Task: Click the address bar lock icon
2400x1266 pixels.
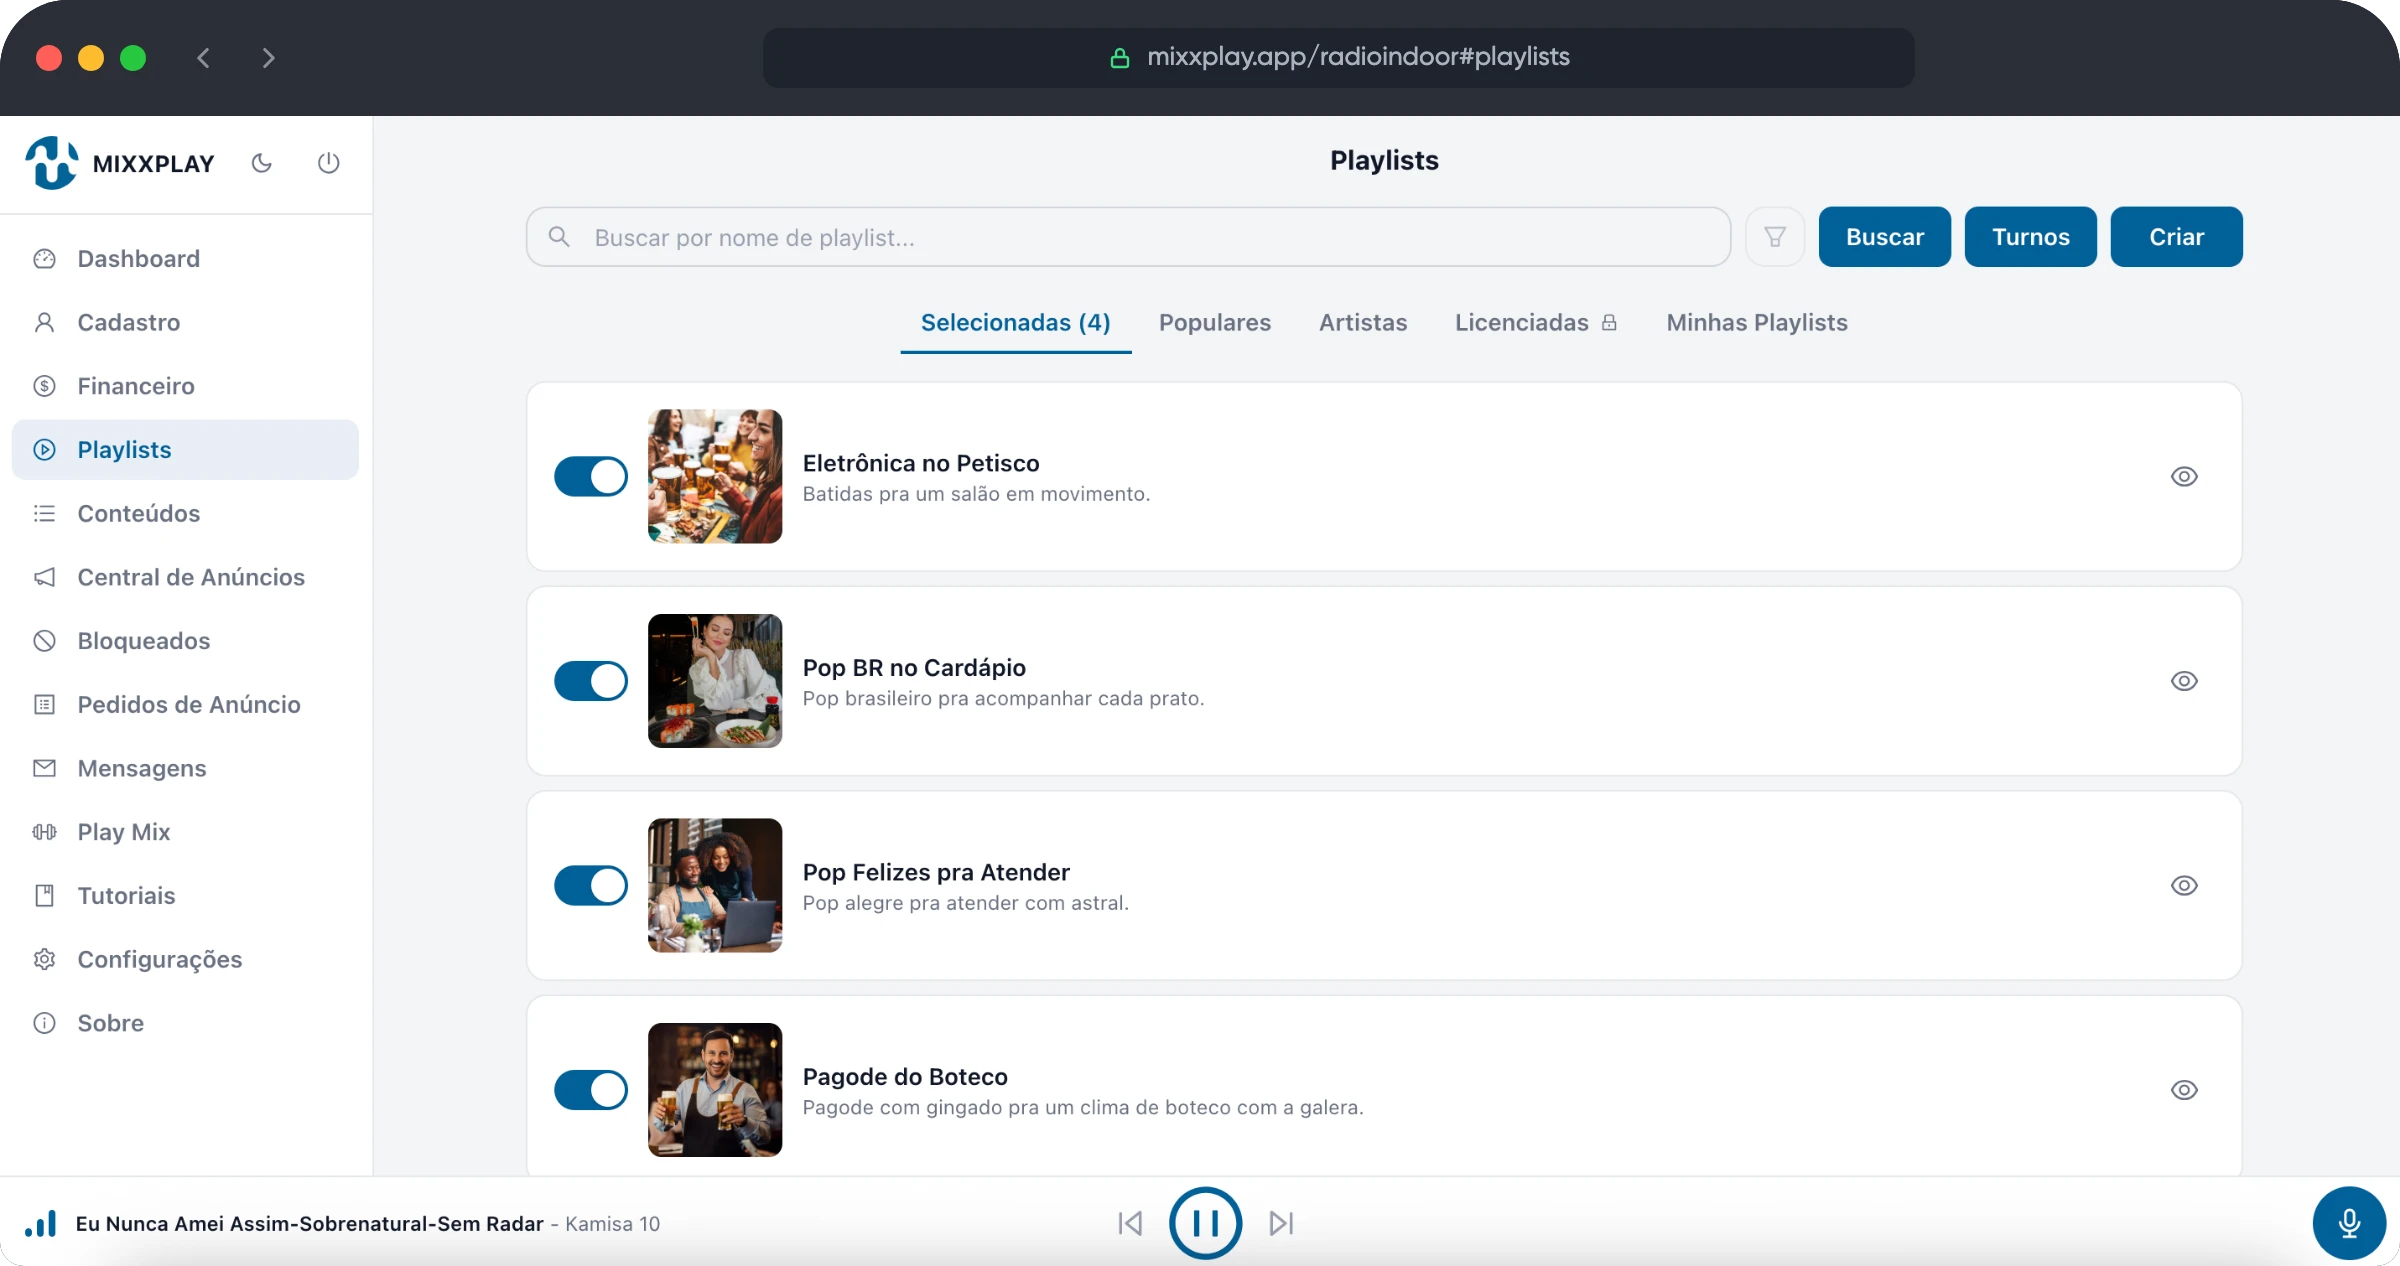Action: point(1120,58)
